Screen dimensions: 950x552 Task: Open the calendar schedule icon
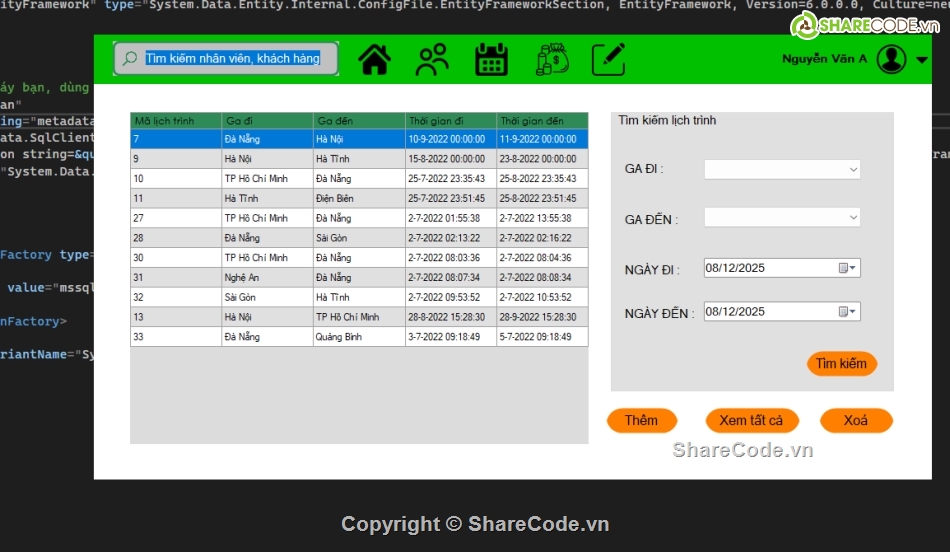click(x=491, y=60)
